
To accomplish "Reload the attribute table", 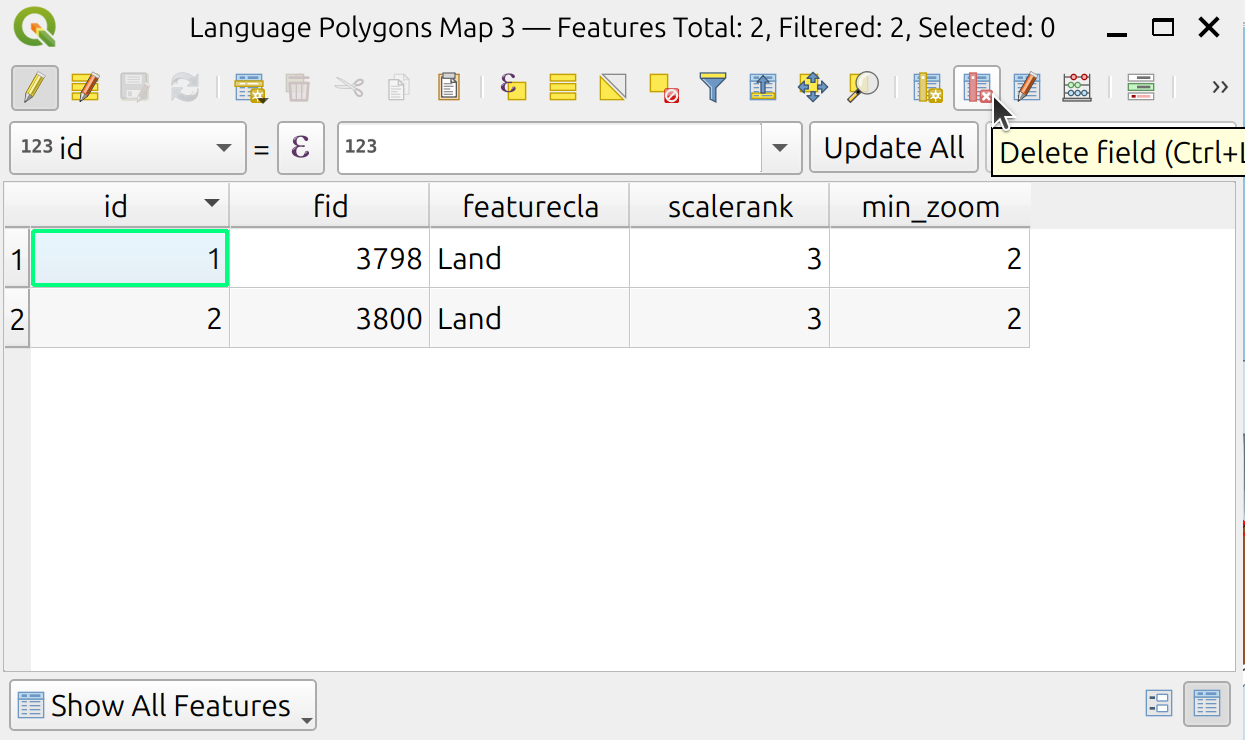I will [184, 88].
